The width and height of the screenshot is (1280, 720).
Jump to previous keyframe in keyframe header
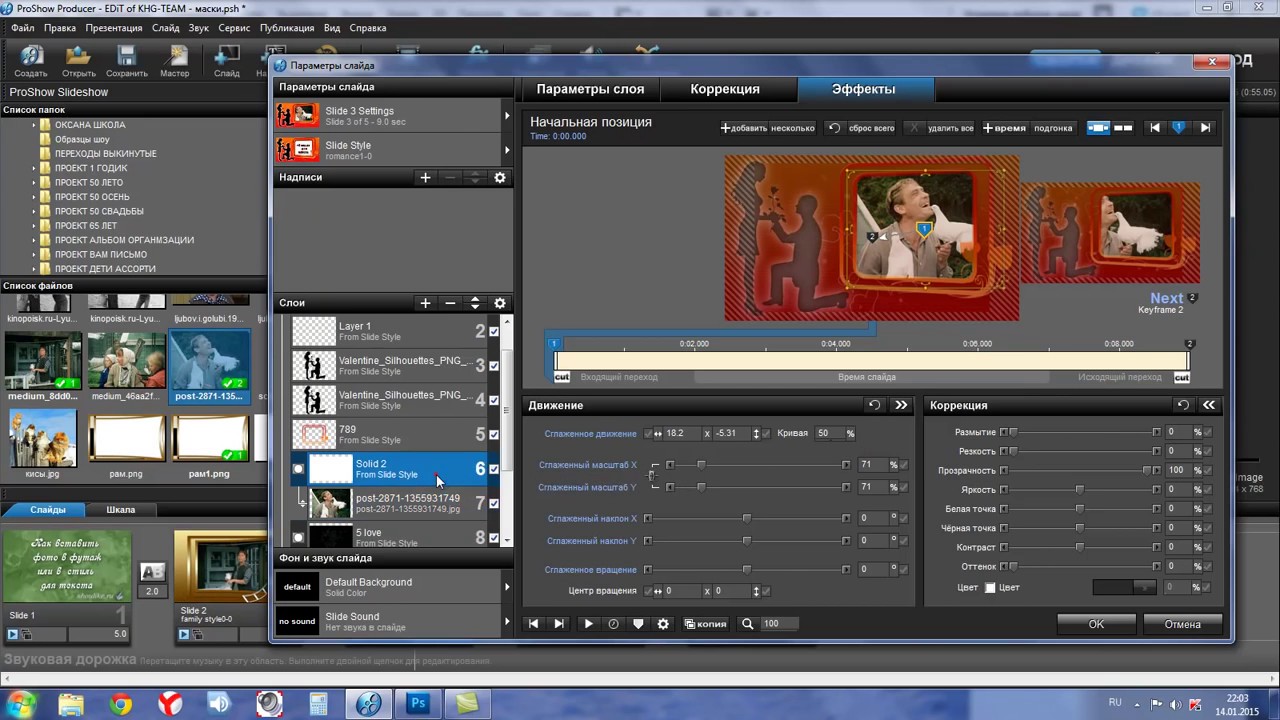click(1154, 128)
